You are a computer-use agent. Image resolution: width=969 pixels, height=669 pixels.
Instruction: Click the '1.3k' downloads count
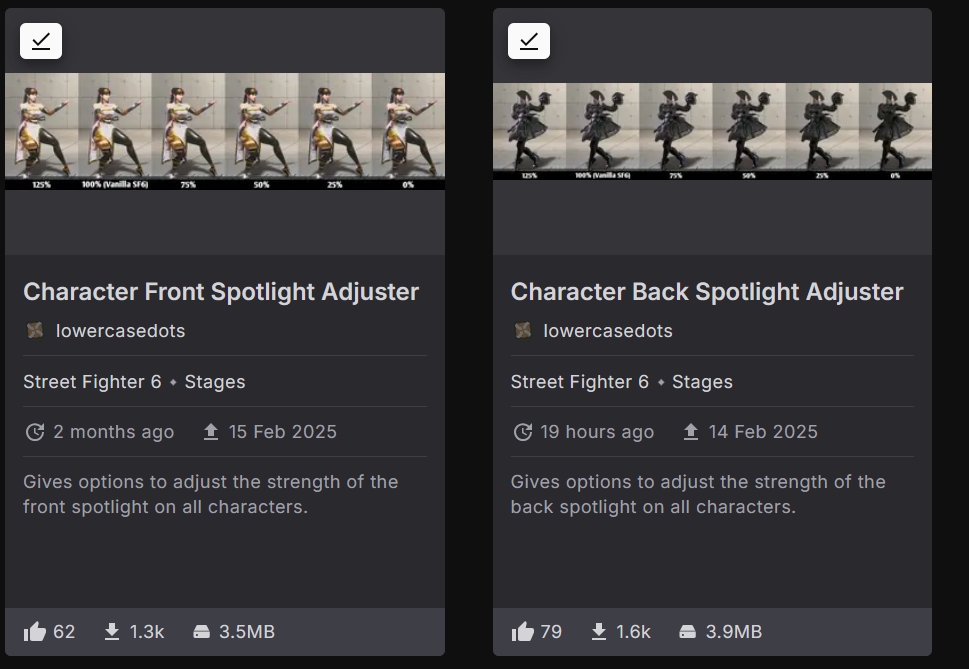coord(147,631)
